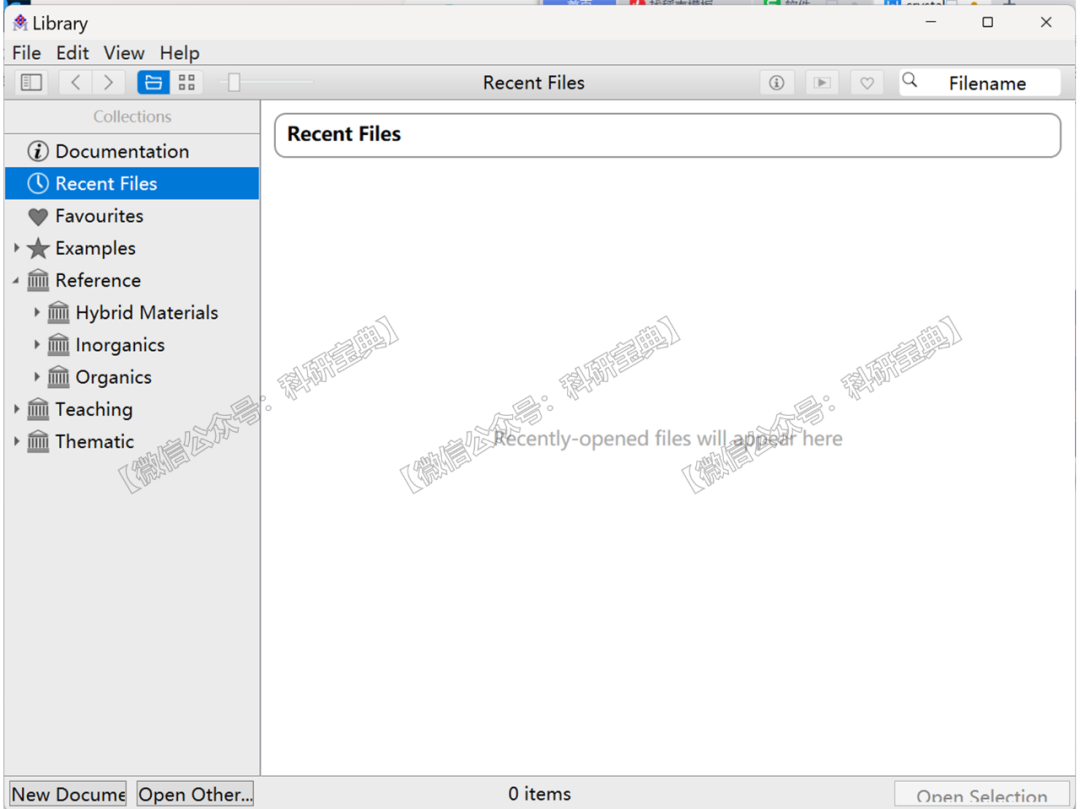1080x809 pixels.
Task: Maximize the Library window
Action: coord(988,22)
